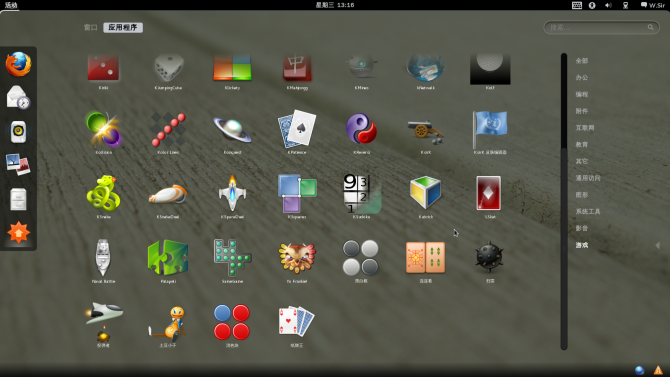The width and height of the screenshot is (670, 377).
Task: Switch to the 窗口 (Windows) tab
Action: coord(91,27)
